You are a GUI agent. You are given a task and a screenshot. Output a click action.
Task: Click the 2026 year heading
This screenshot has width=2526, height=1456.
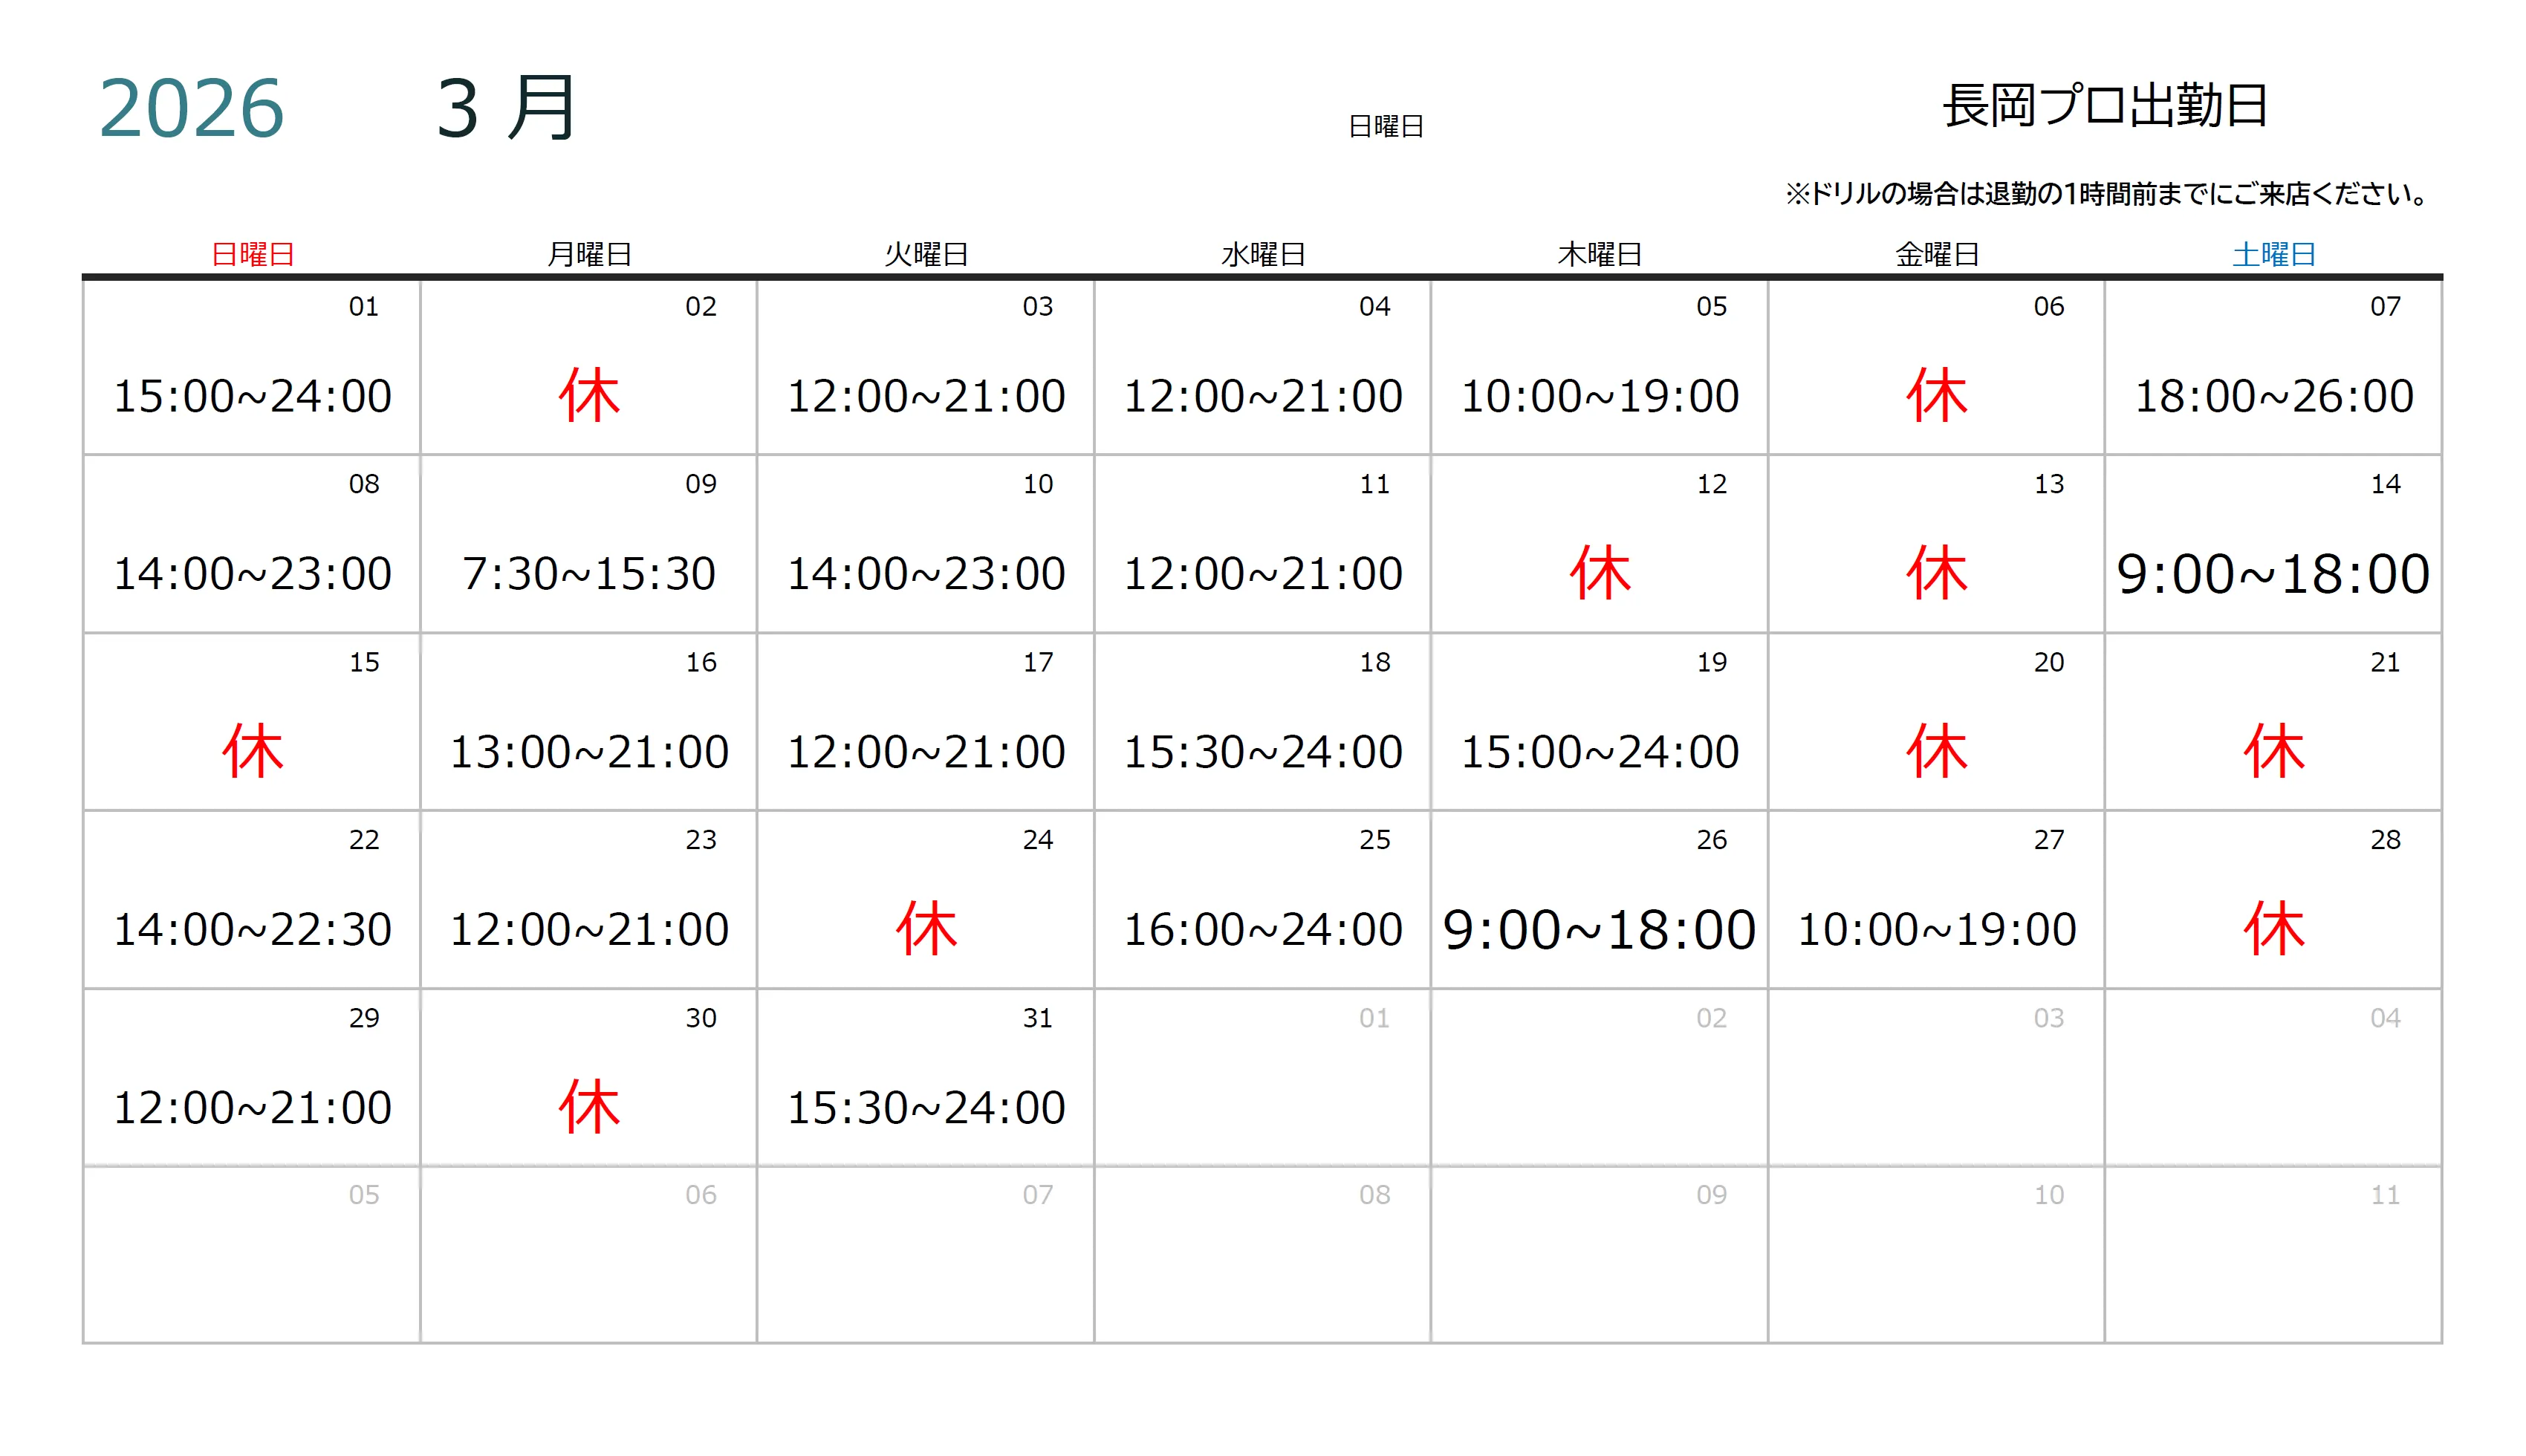(x=191, y=108)
